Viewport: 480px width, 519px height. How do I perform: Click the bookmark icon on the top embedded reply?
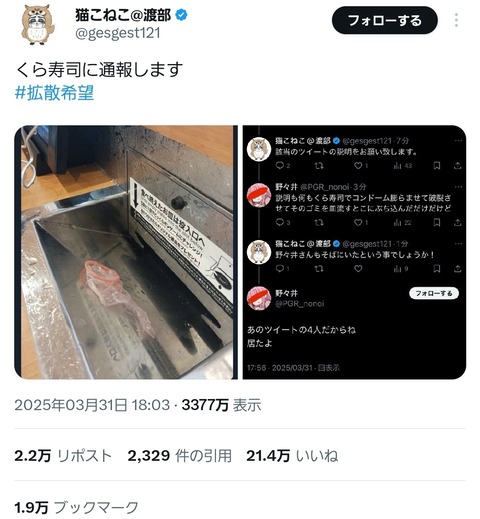pos(437,165)
